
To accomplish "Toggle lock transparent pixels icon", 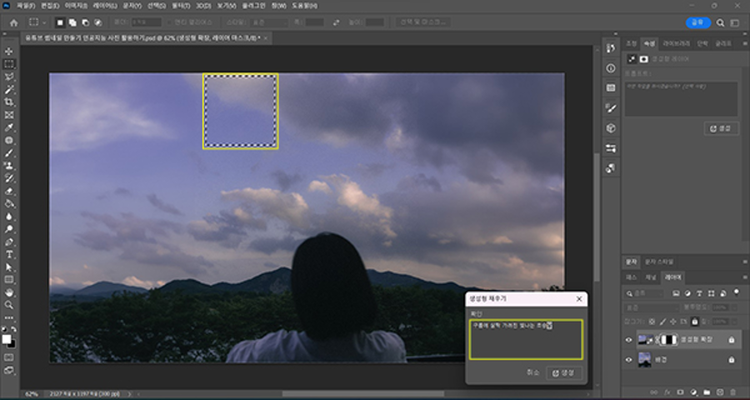I will pos(652,322).
